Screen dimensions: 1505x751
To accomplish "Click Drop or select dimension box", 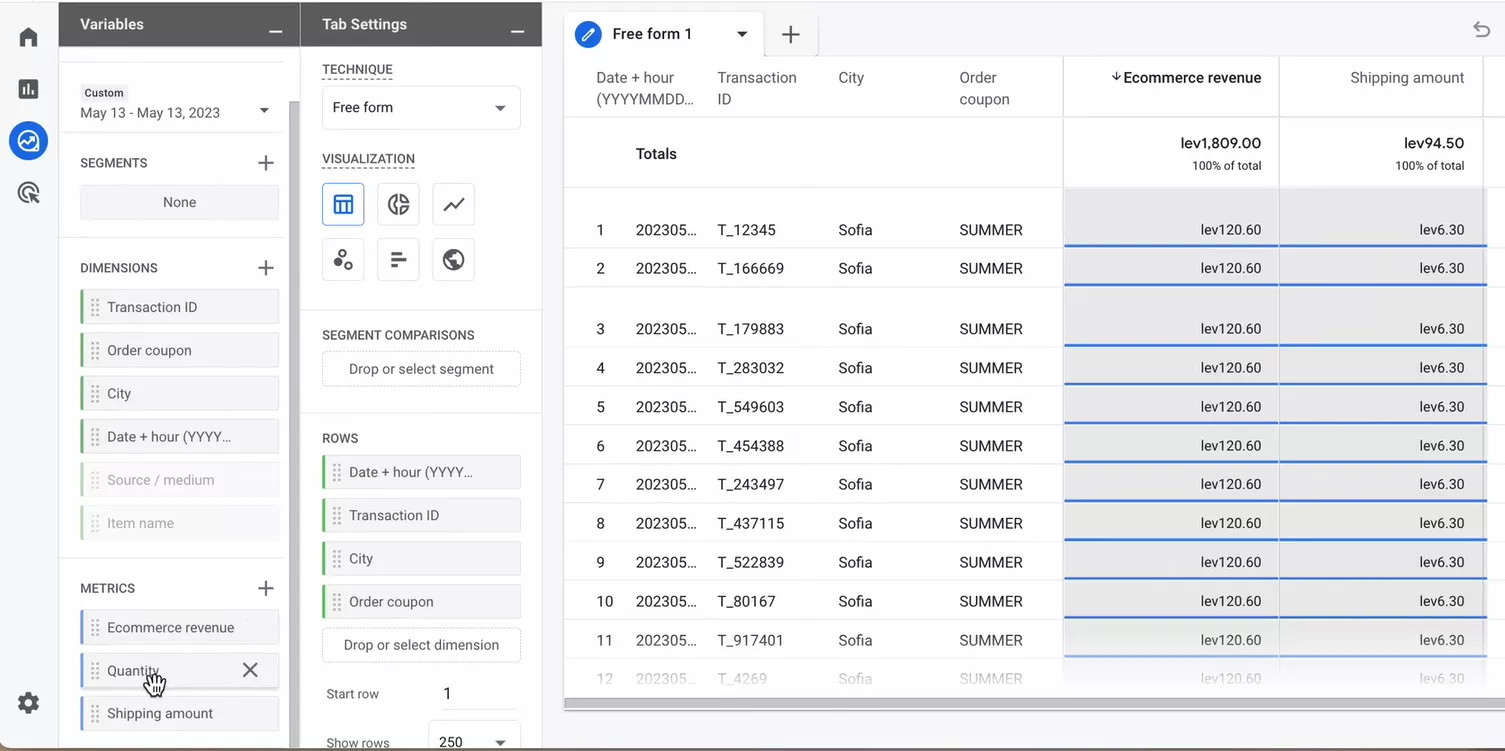I will (x=421, y=644).
